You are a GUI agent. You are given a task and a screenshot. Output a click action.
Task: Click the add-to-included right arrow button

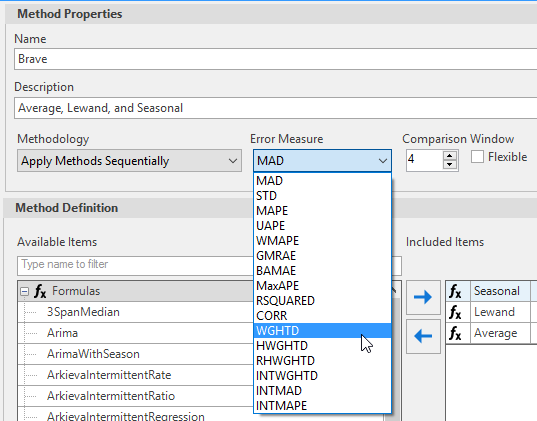423,297
